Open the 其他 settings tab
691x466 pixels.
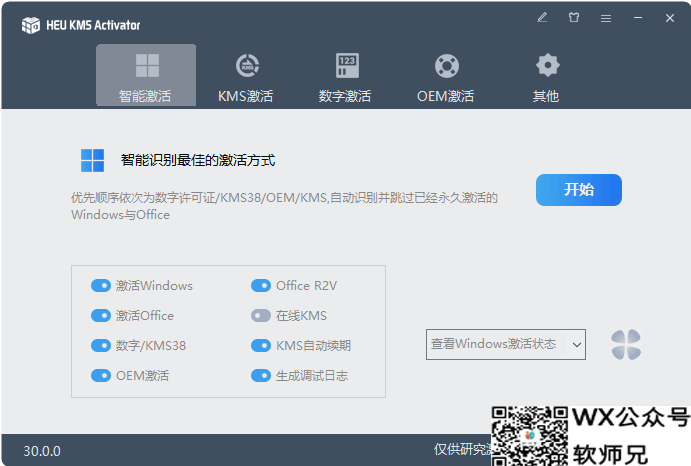click(546, 77)
